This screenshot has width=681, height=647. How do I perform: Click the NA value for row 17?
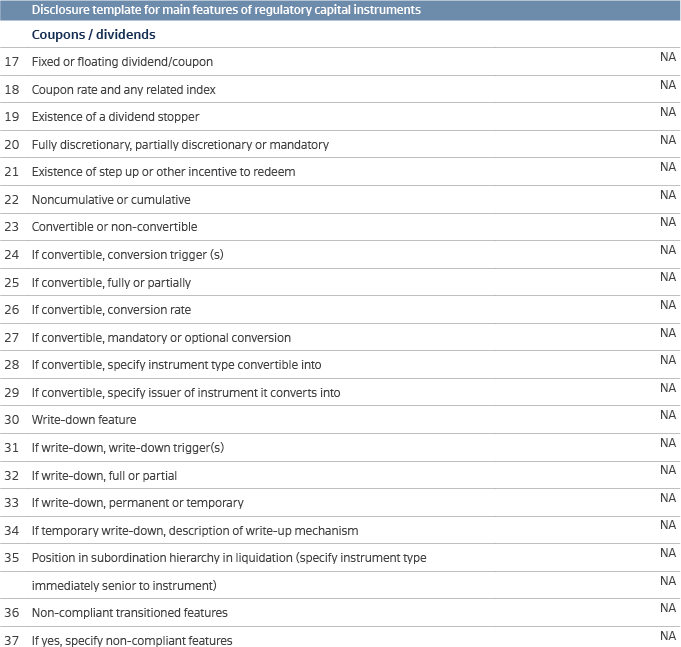coord(668,57)
